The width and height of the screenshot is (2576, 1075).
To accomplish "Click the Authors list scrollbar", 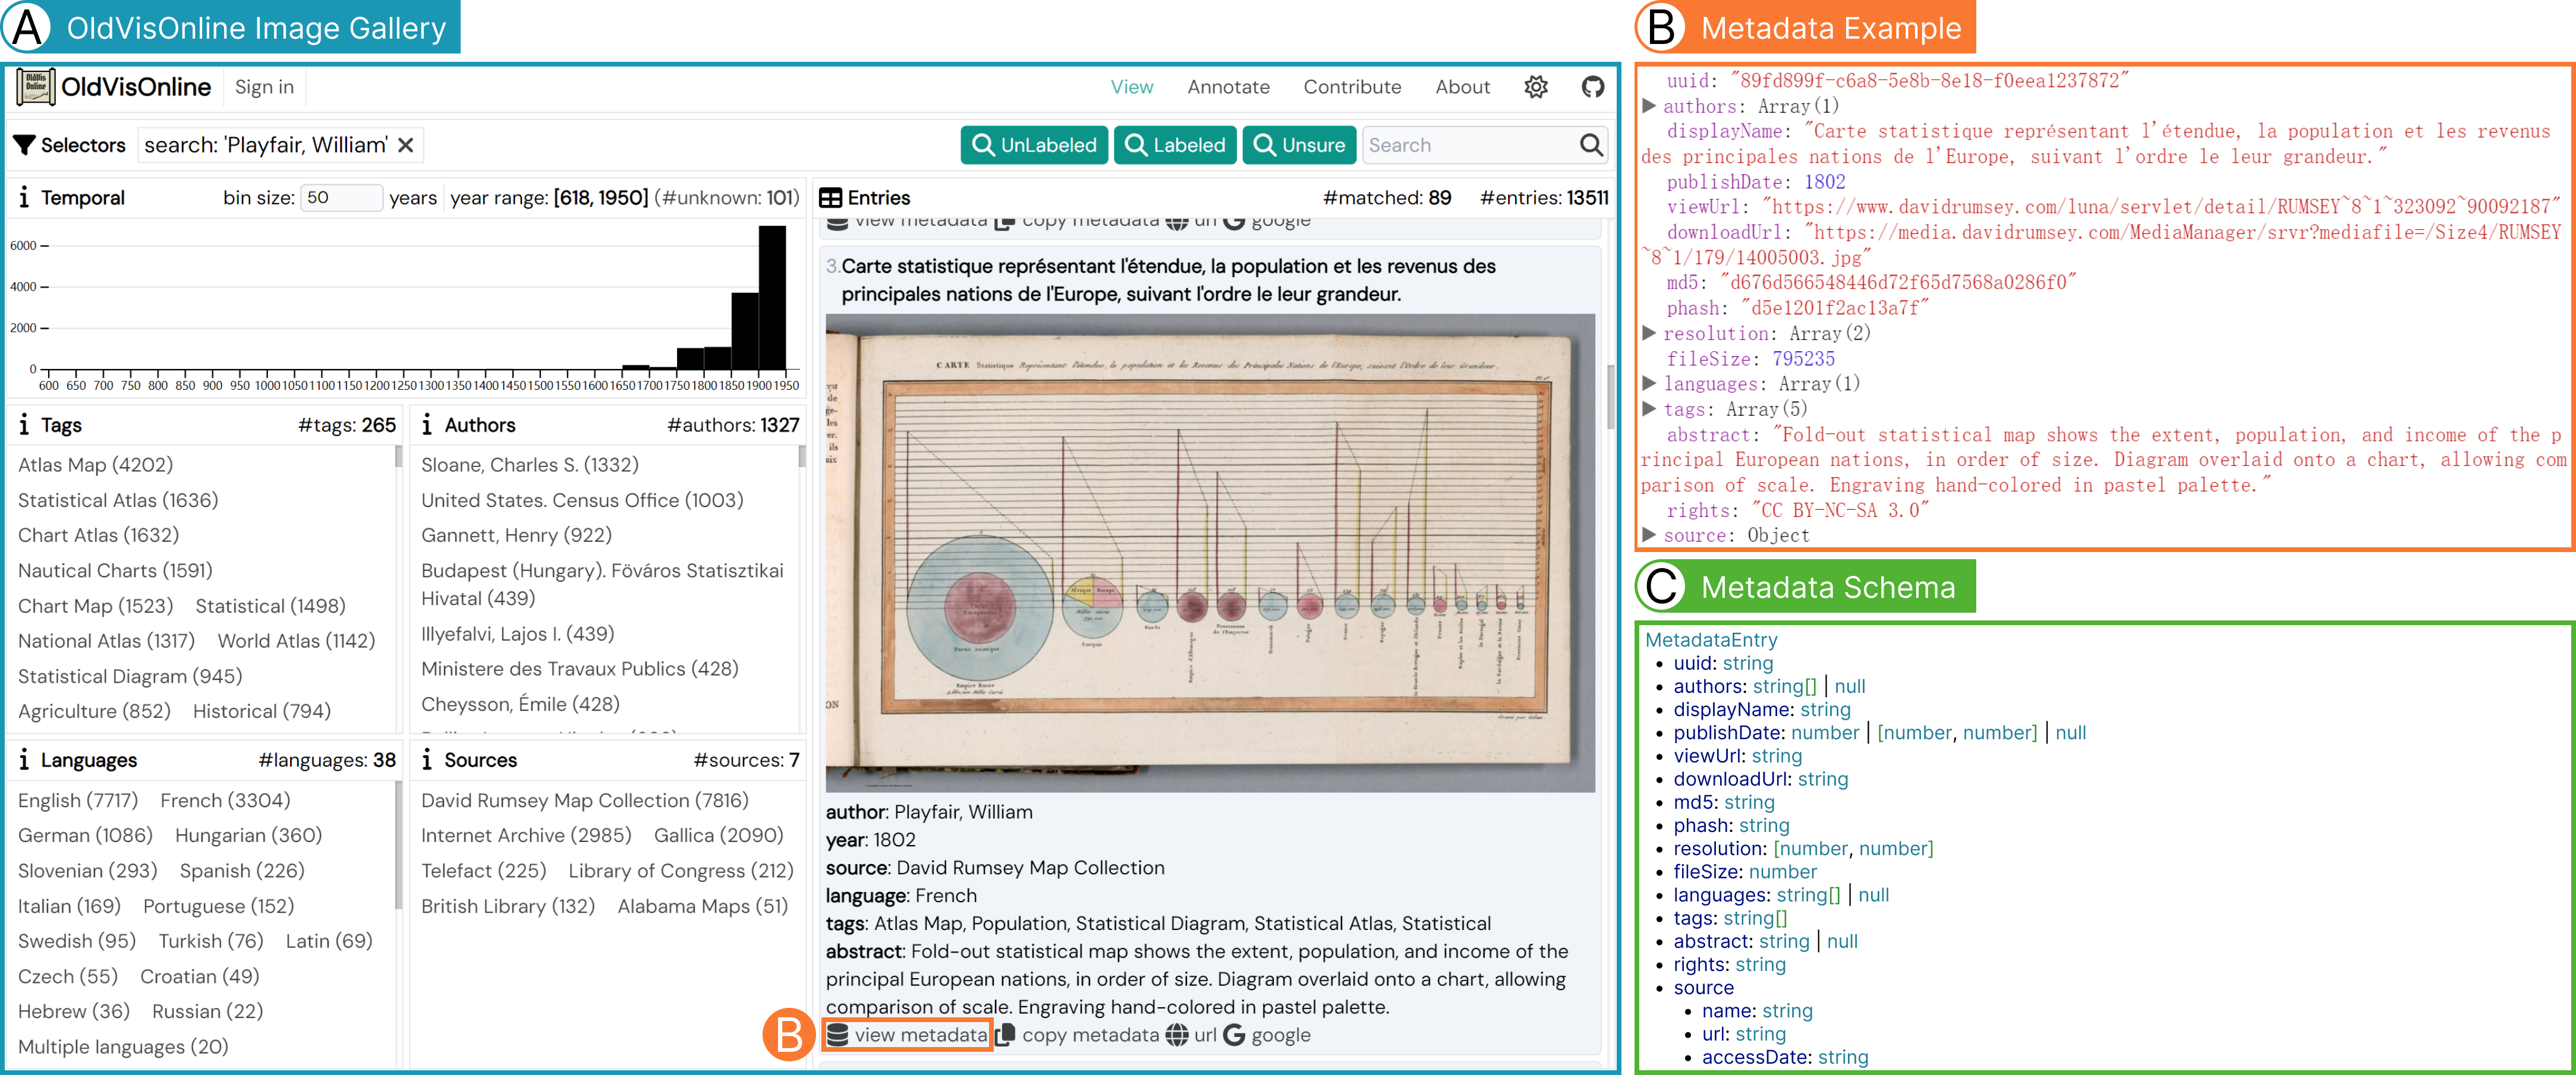I will 801,457.
